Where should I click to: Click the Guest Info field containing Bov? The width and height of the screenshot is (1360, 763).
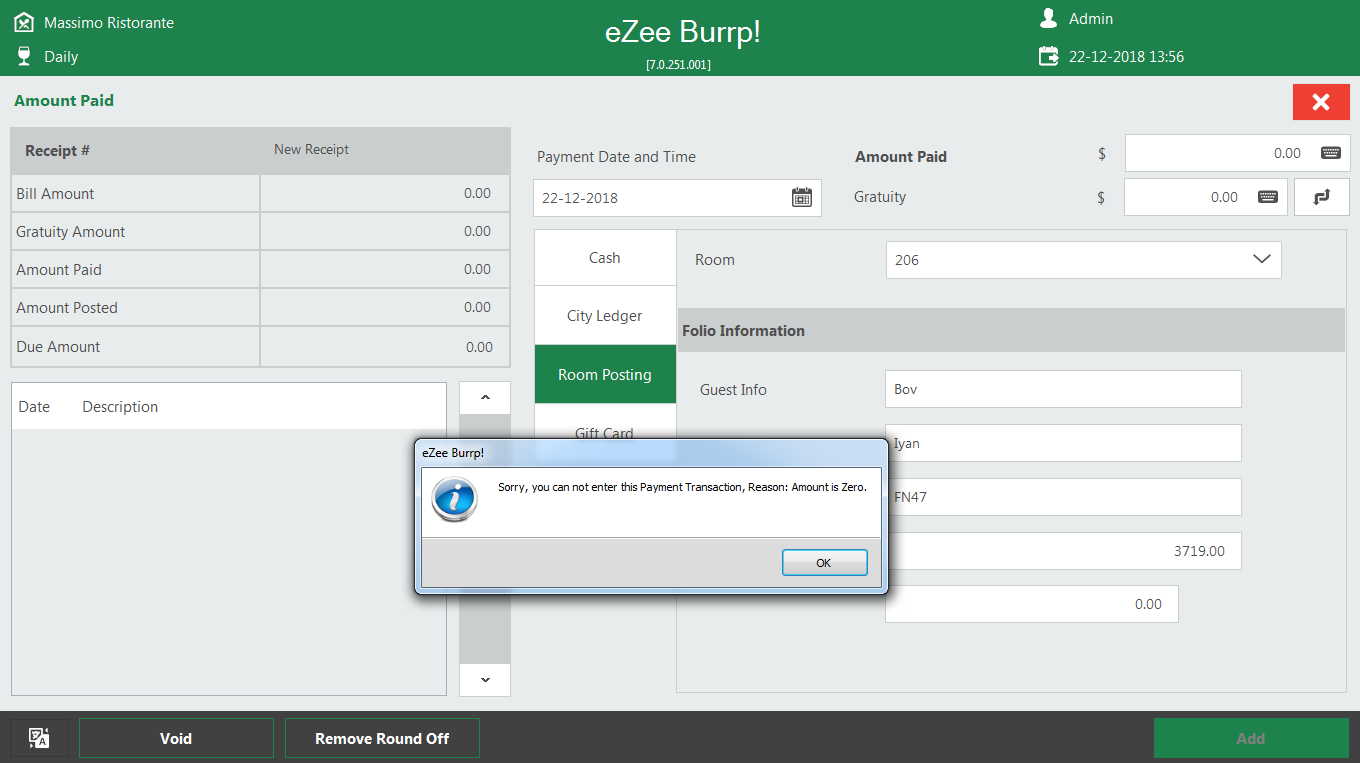(1063, 389)
